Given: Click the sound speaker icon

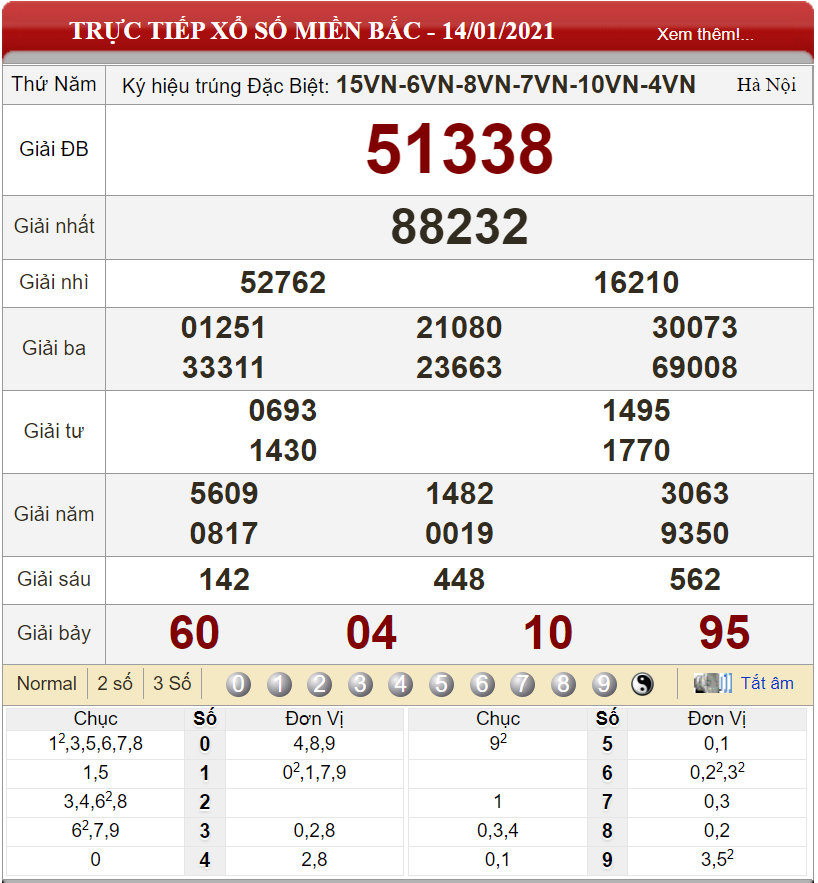Looking at the screenshot, I should (x=713, y=683).
